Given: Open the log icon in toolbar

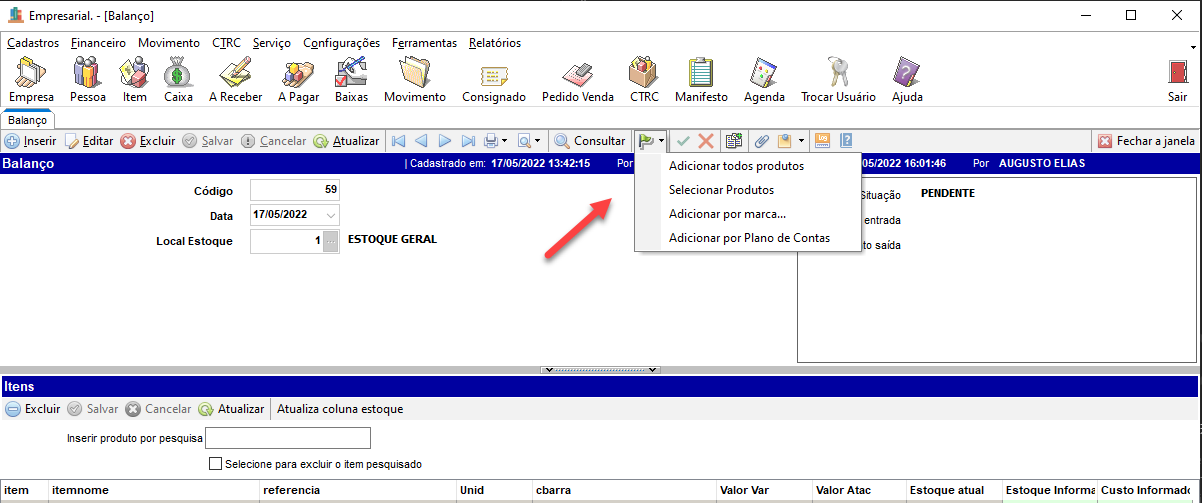Looking at the screenshot, I should [823, 141].
